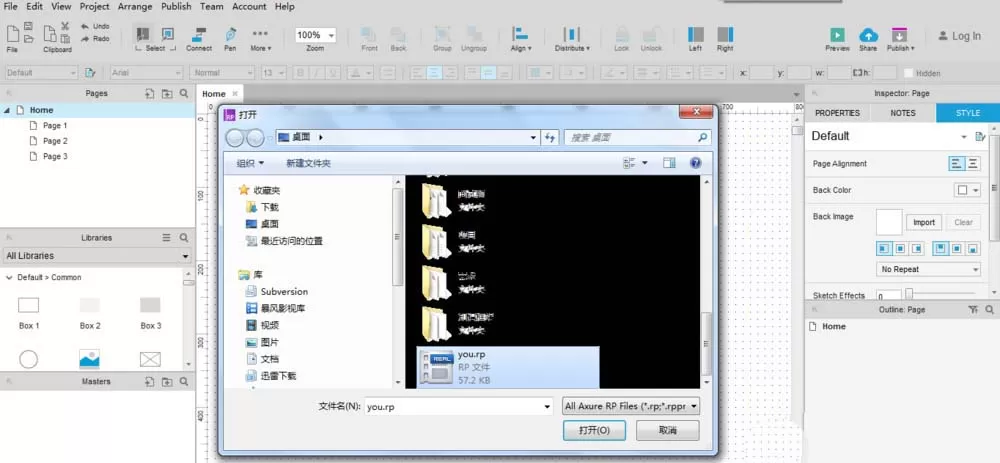This screenshot has height=463, width=1000.
Task: Switch to the NOTES tab
Action: 903,113
